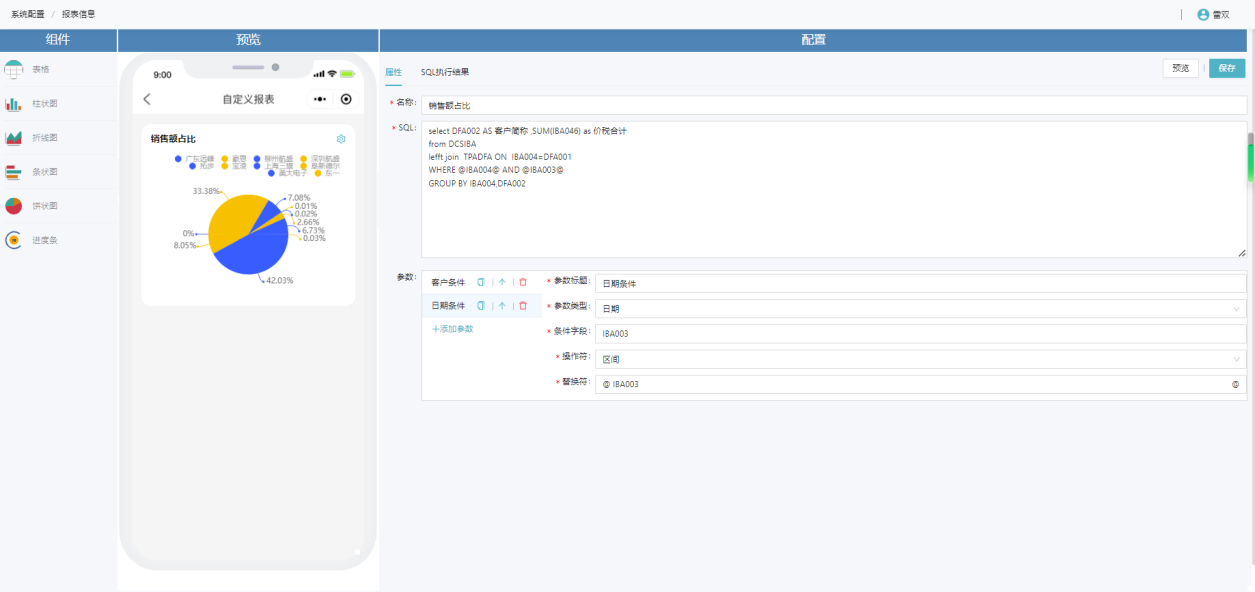1255x592 pixels.
Task: Toggle the 深圳航盛 legend entry
Action: point(320,158)
